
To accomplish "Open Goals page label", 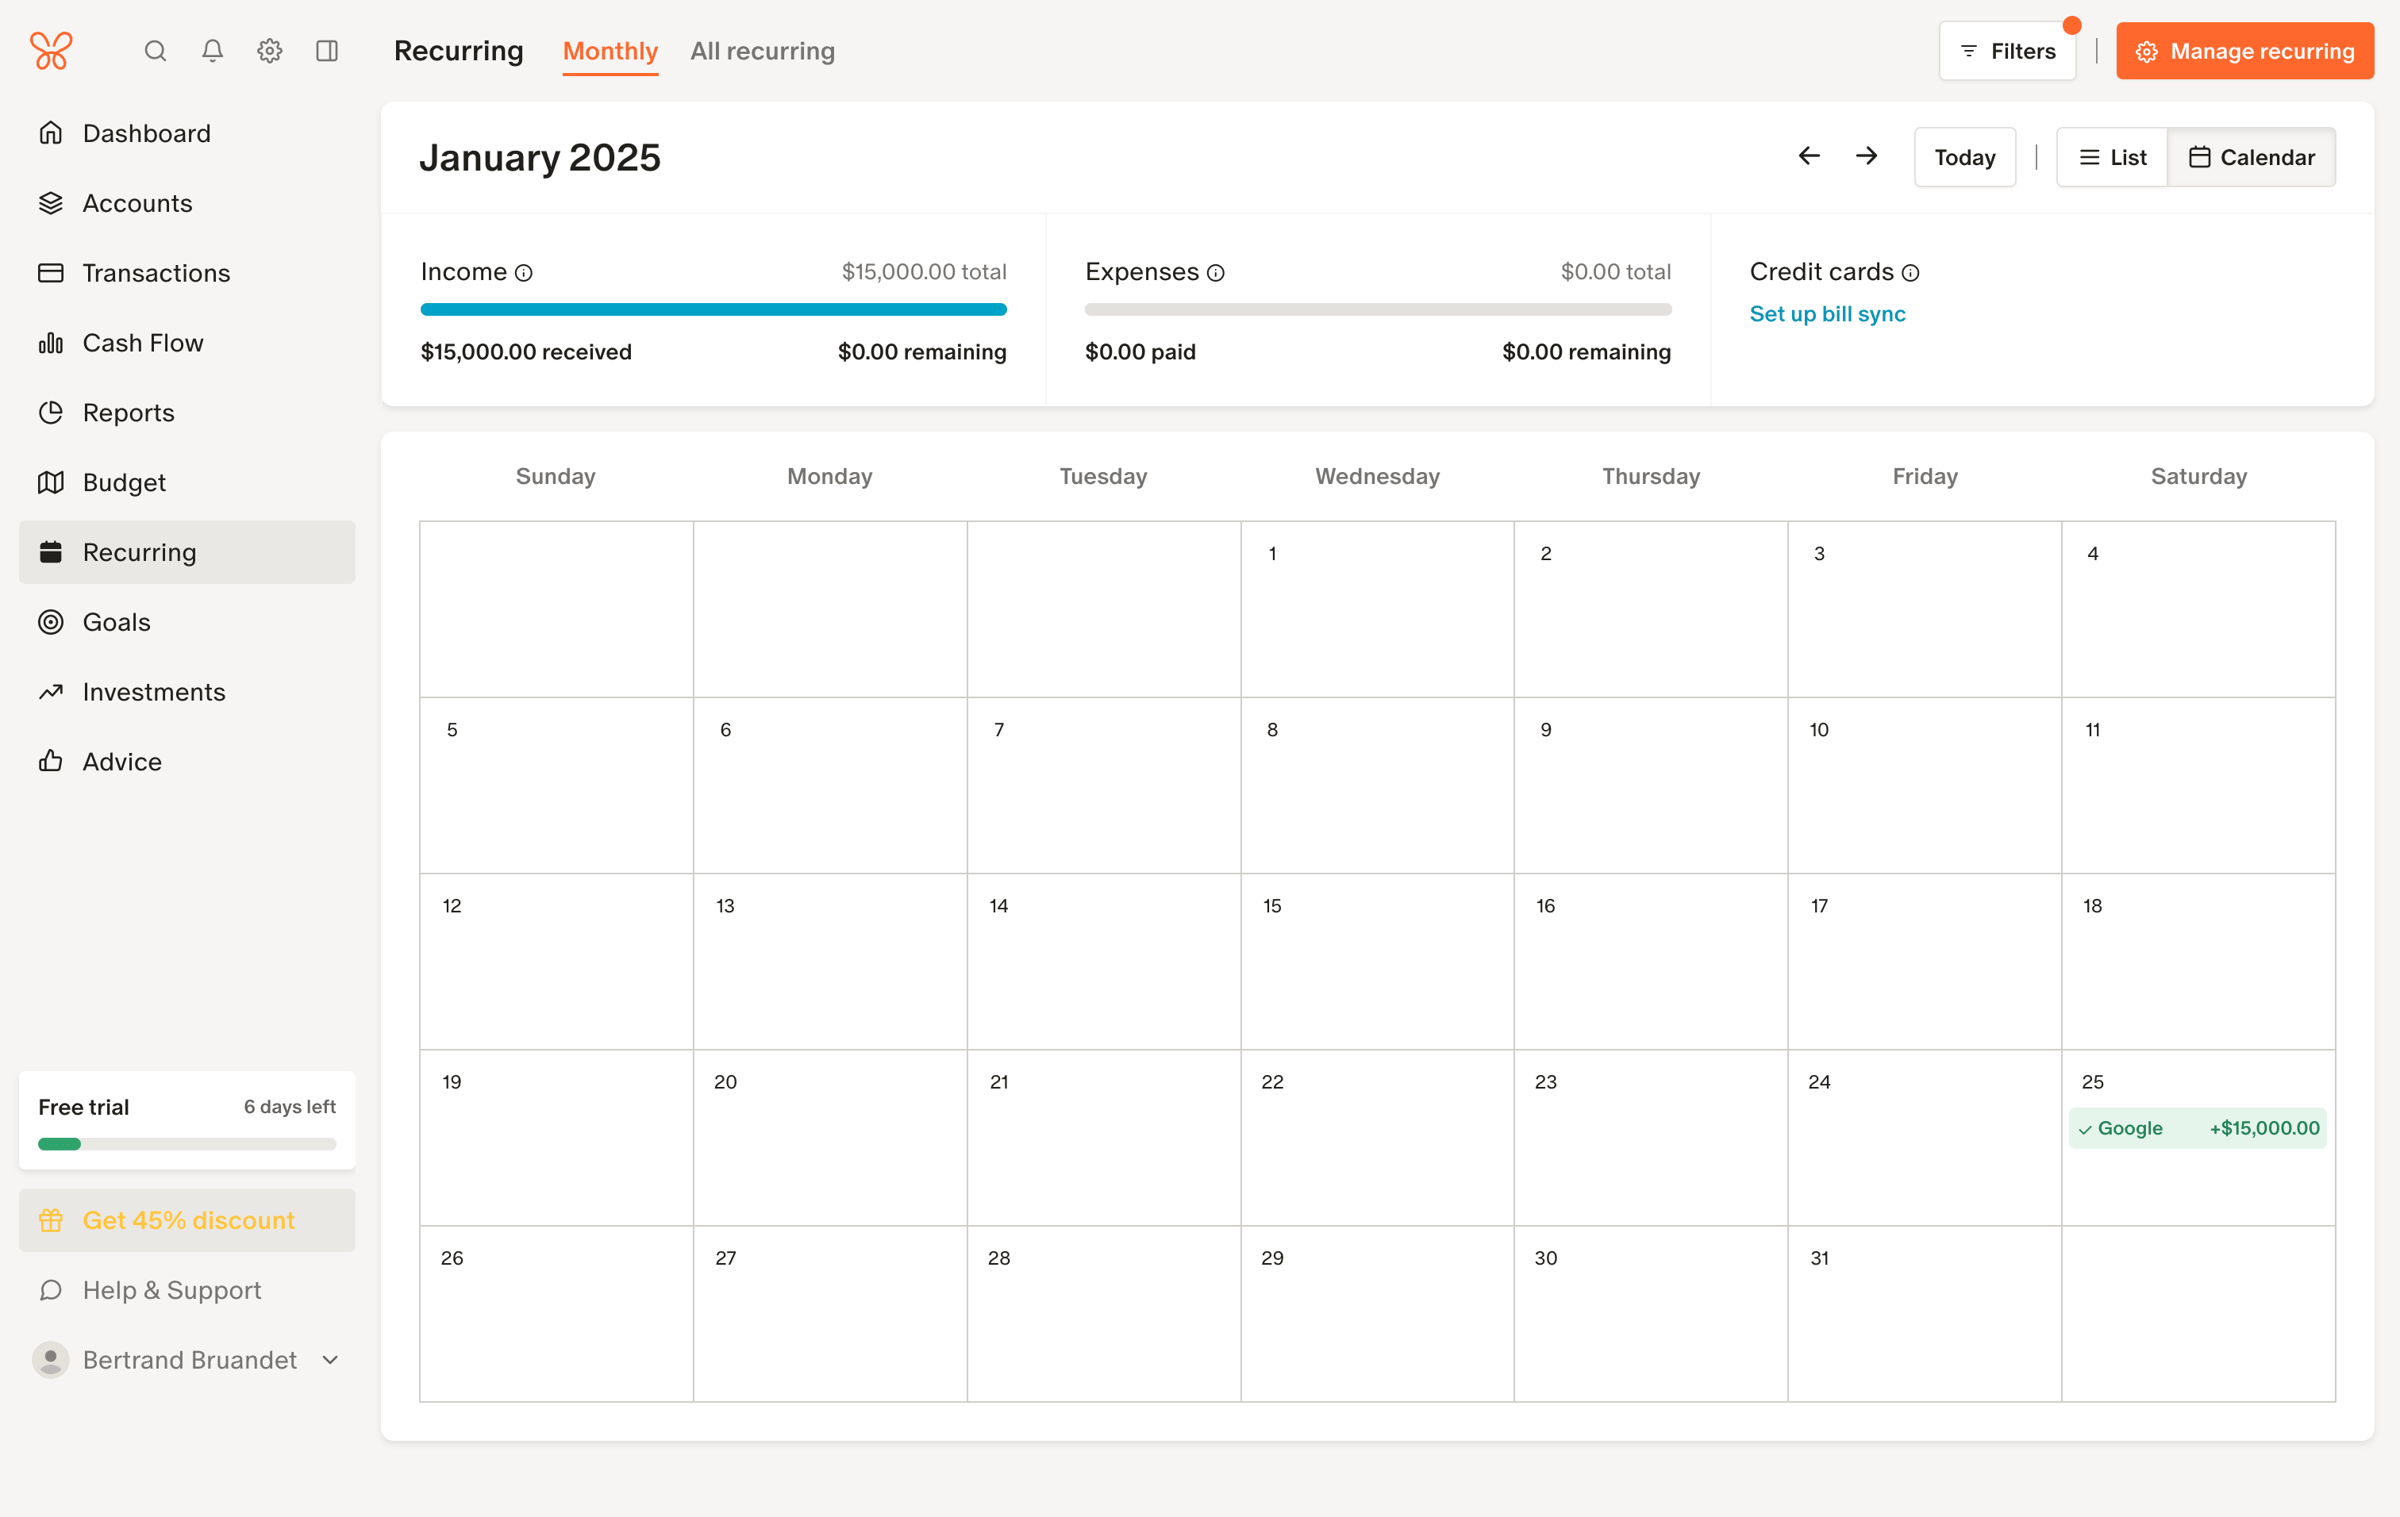I will pyautogui.click(x=117, y=622).
